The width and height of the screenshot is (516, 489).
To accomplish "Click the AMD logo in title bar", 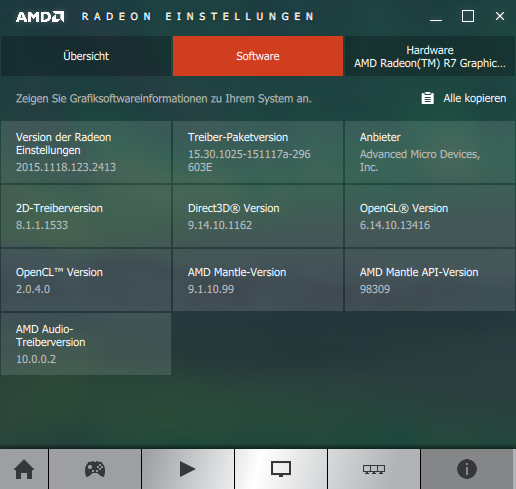I will (x=40, y=17).
